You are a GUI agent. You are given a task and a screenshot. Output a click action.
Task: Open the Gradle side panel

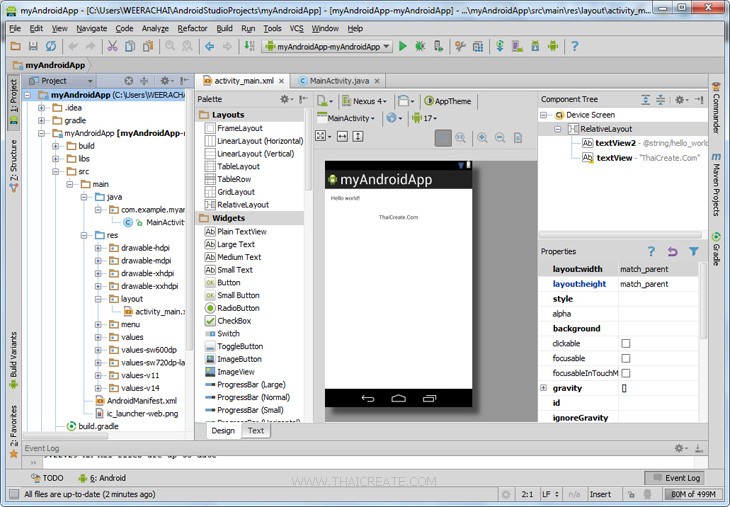coord(716,248)
